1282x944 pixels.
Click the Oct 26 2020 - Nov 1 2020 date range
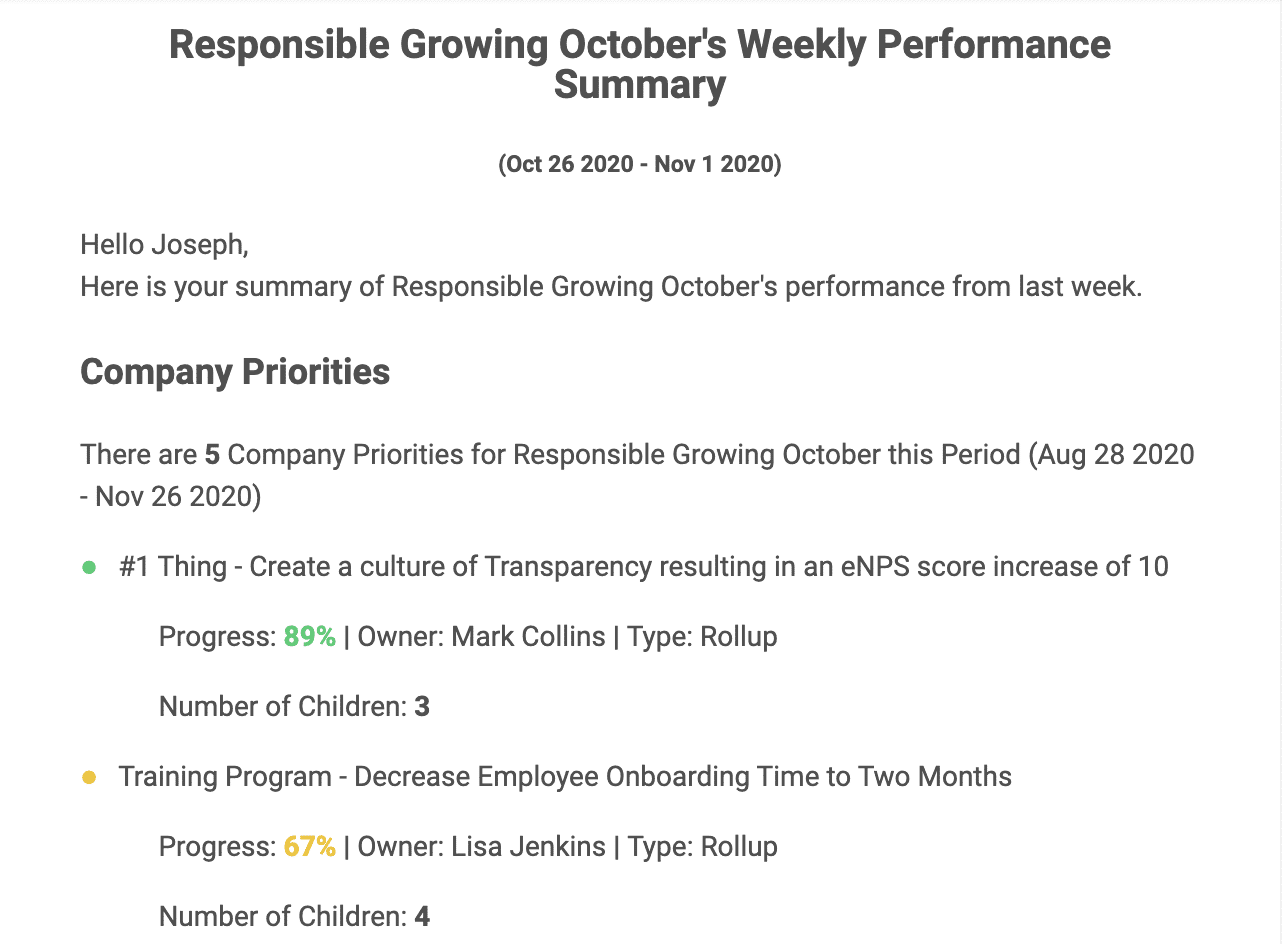point(640,164)
